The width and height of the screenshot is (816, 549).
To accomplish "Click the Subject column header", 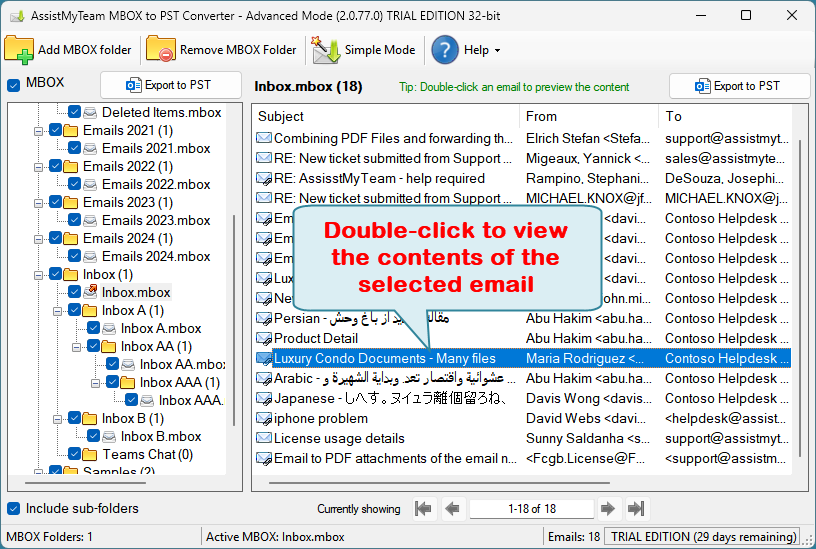I will coord(386,117).
